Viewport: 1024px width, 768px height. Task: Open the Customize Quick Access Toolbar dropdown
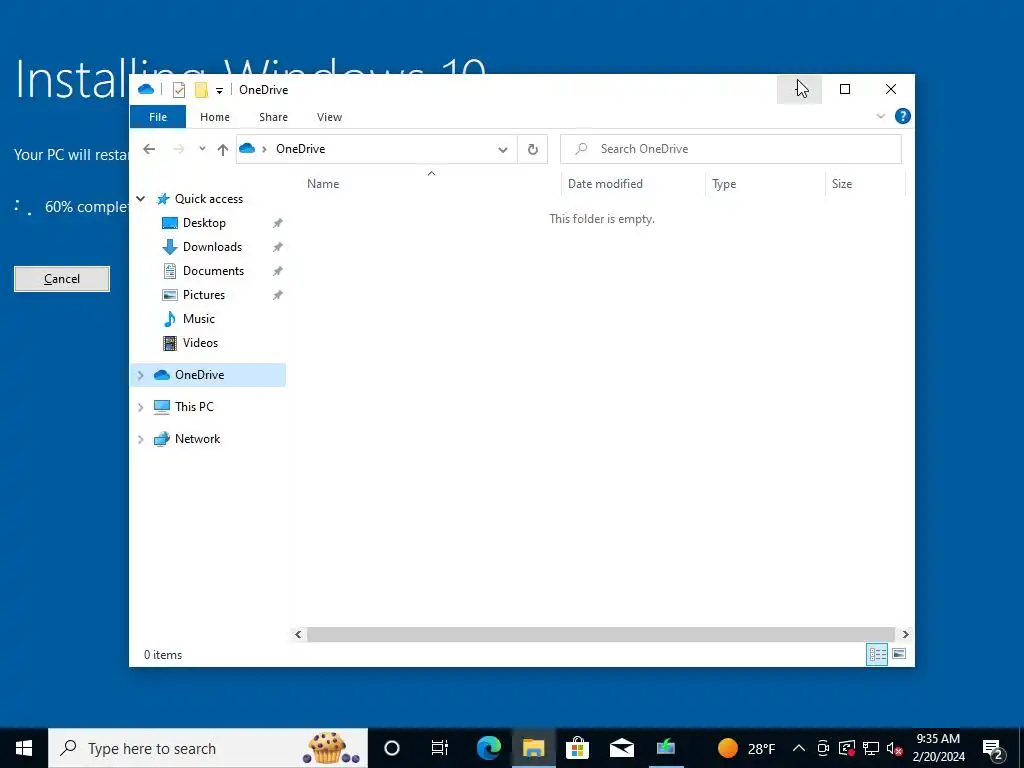219,91
